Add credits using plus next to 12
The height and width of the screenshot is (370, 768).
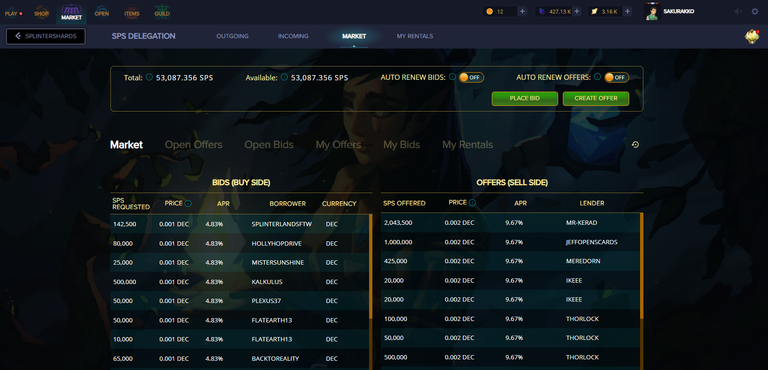click(x=522, y=11)
